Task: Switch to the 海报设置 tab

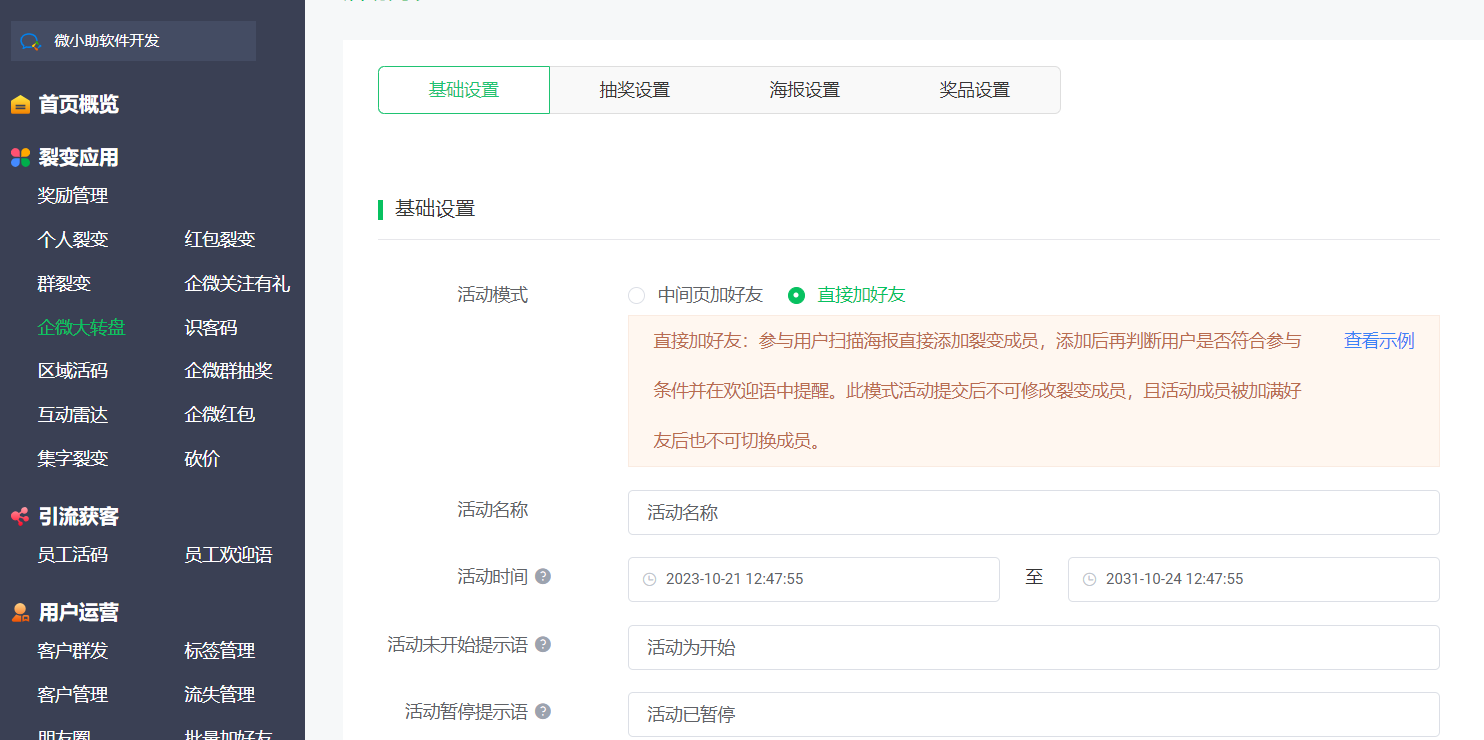Action: (x=804, y=90)
